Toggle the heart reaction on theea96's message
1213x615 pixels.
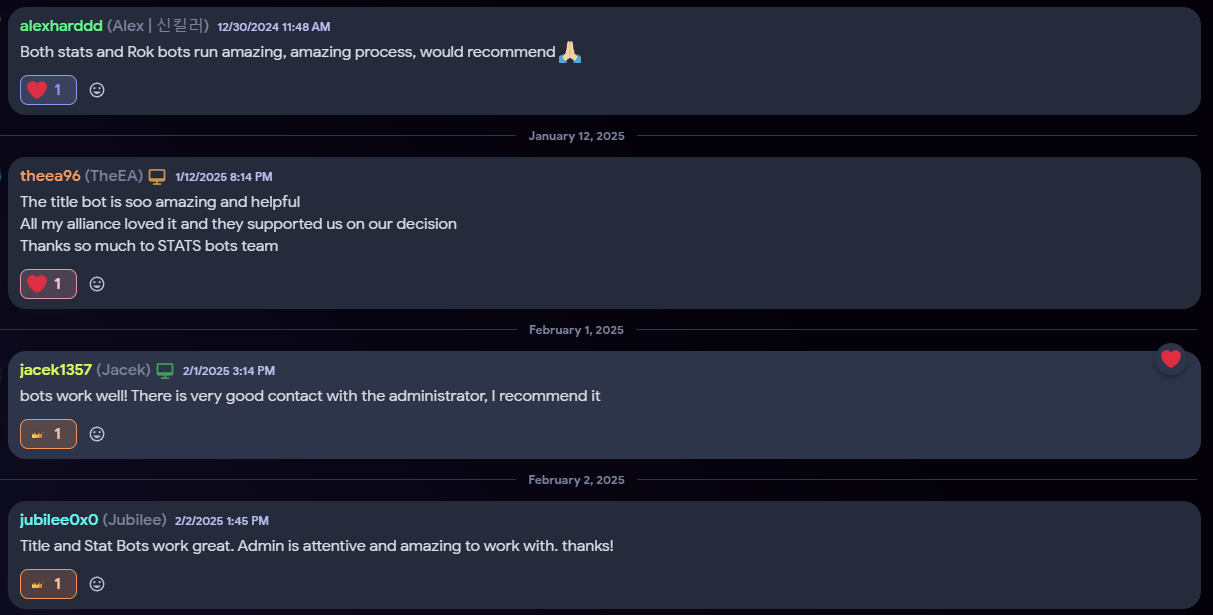[x=48, y=284]
